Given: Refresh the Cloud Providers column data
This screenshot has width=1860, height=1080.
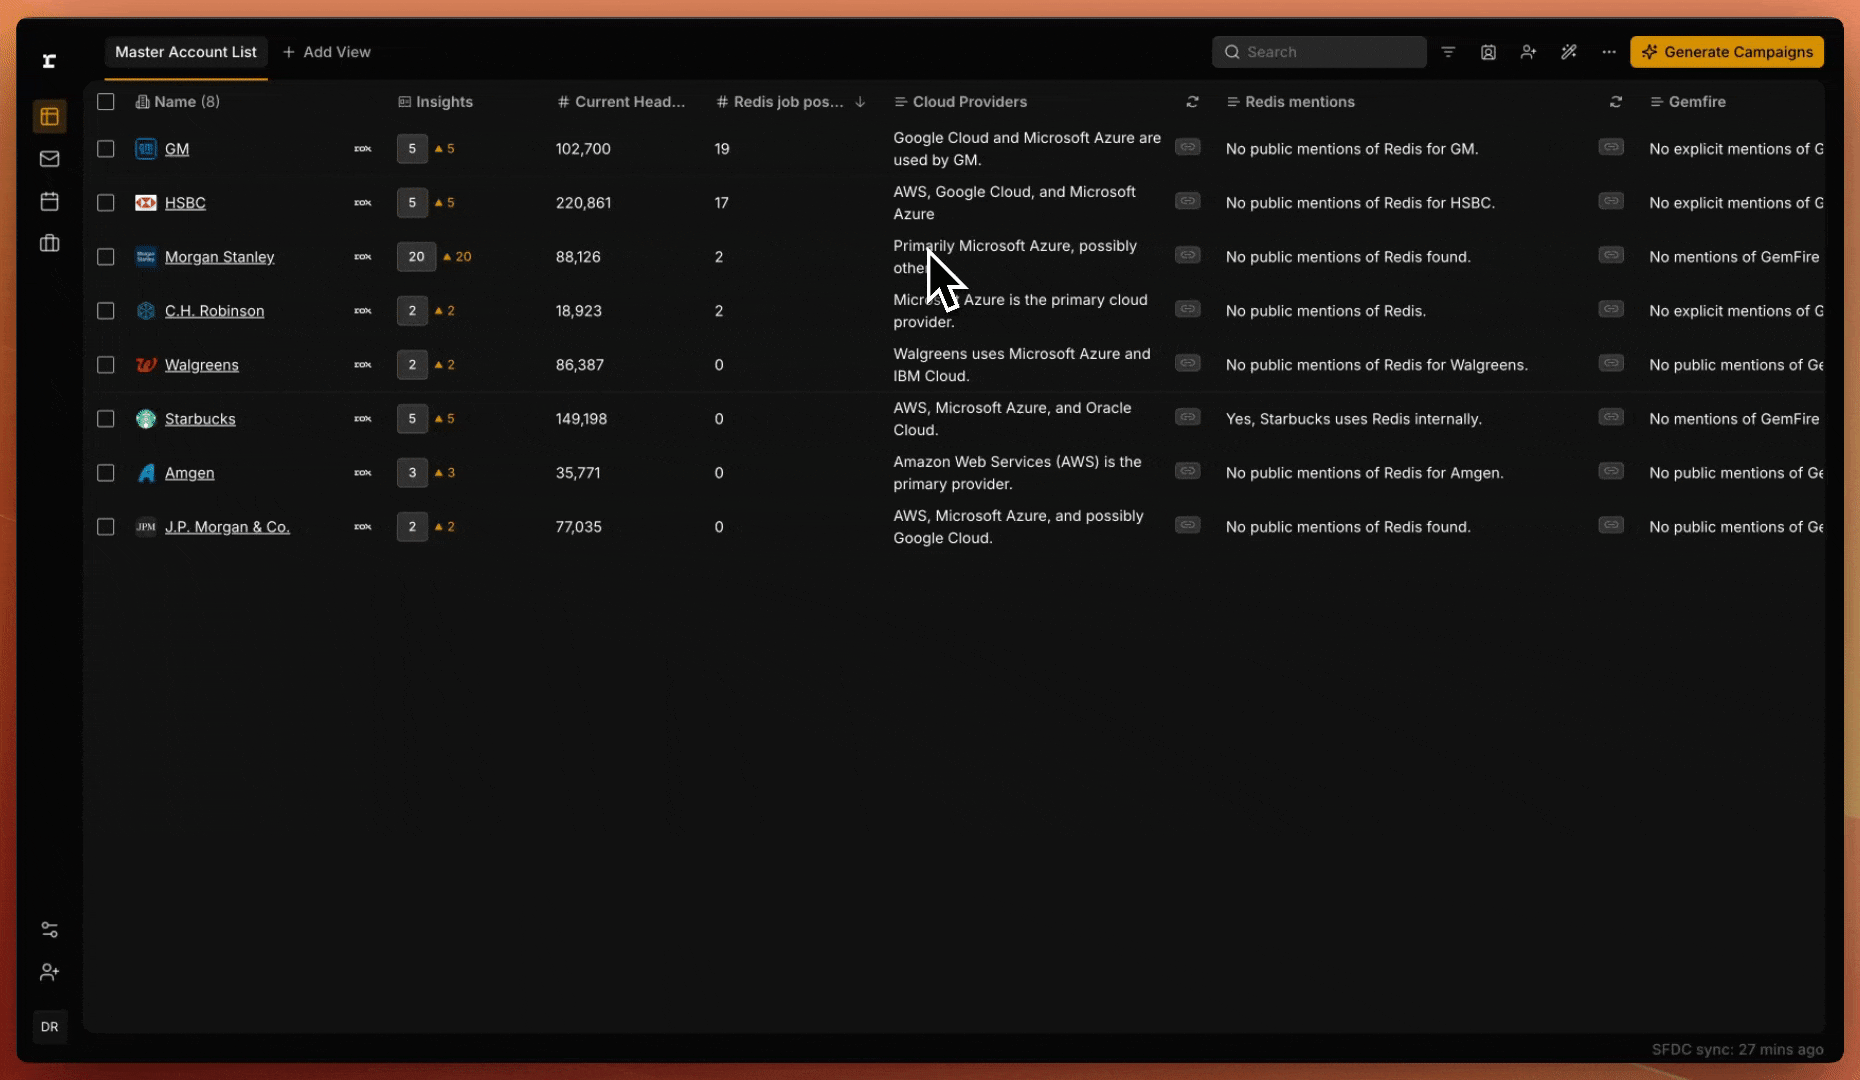Looking at the screenshot, I should point(1192,101).
